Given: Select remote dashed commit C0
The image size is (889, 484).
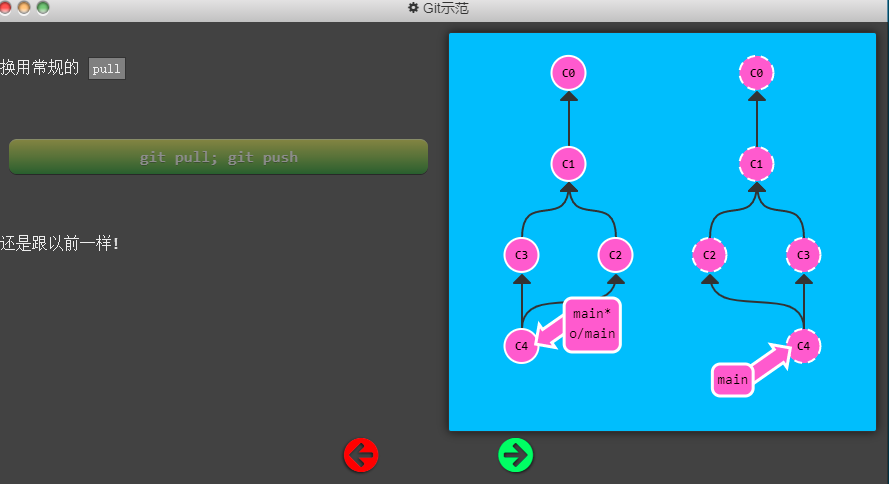Looking at the screenshot, I should [756, 73].
